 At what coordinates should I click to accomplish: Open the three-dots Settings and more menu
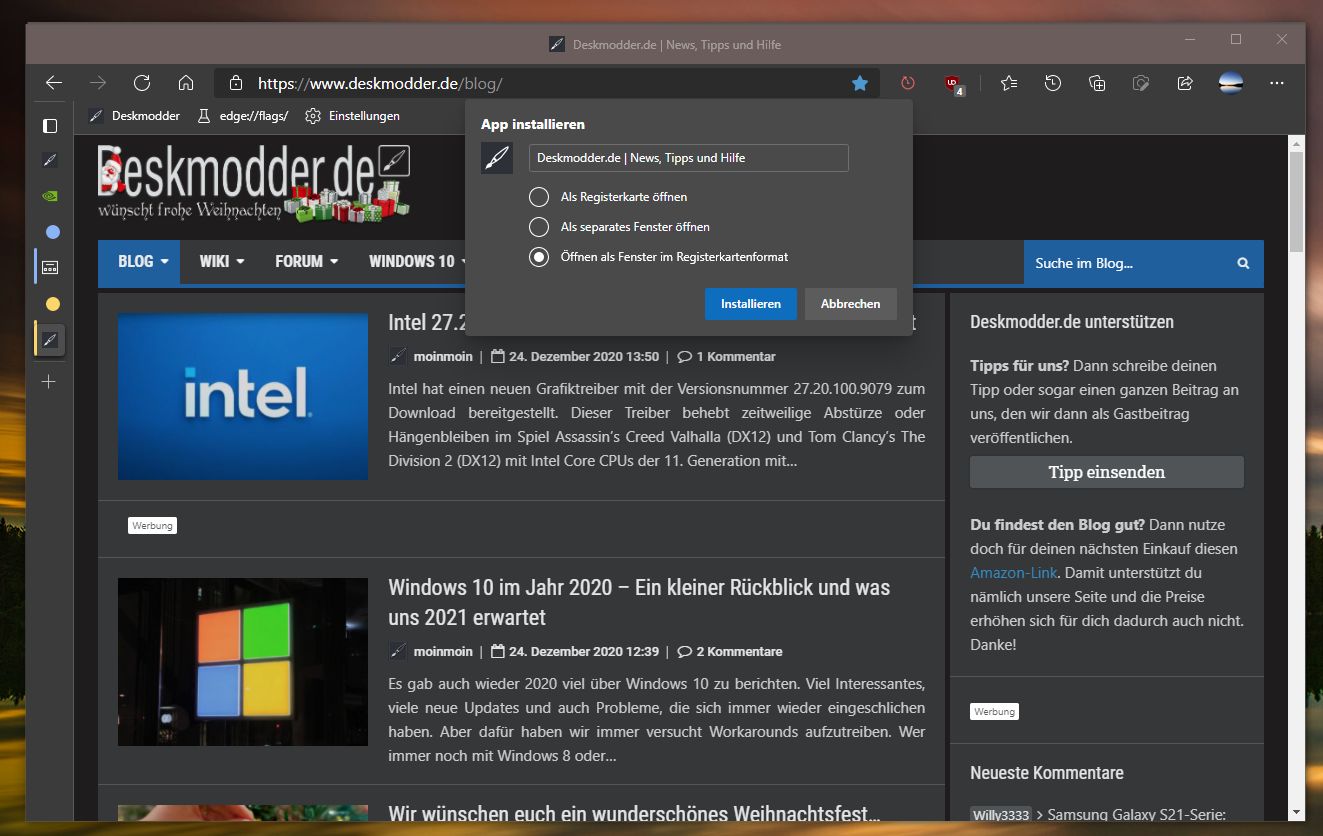click(1277, 83)
